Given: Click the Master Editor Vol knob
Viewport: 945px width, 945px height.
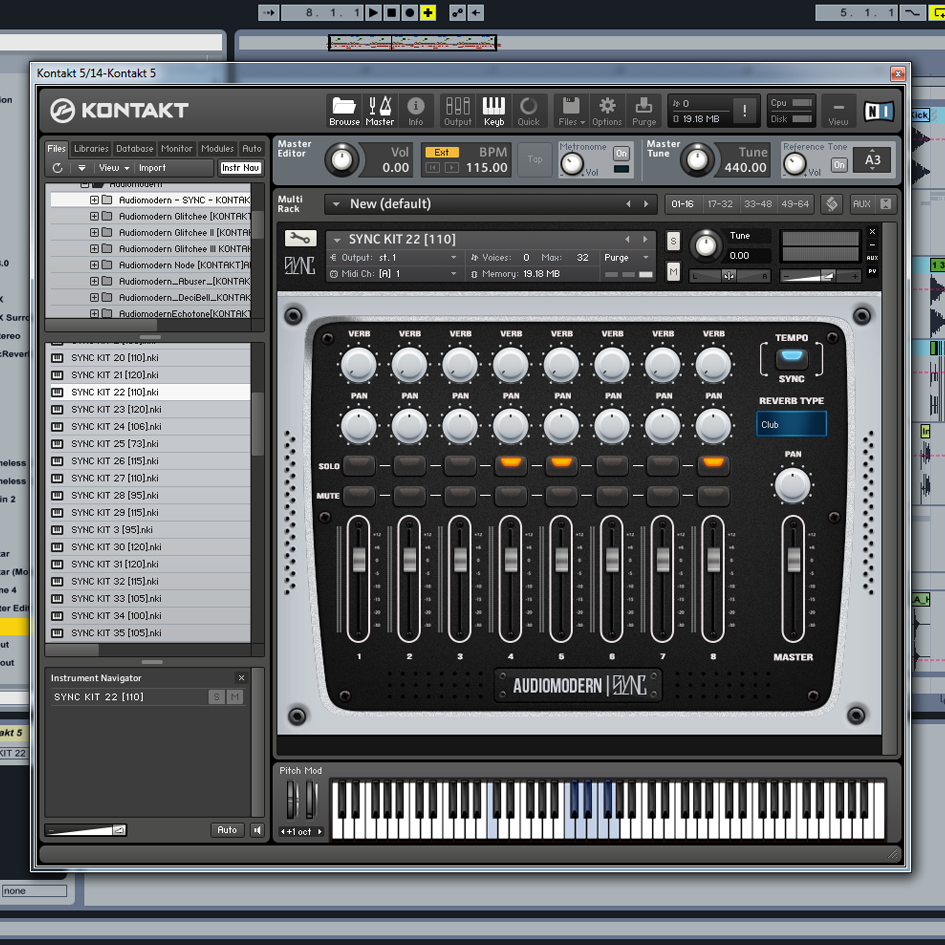Looking at the screenshot, I should tap(342, 160).
